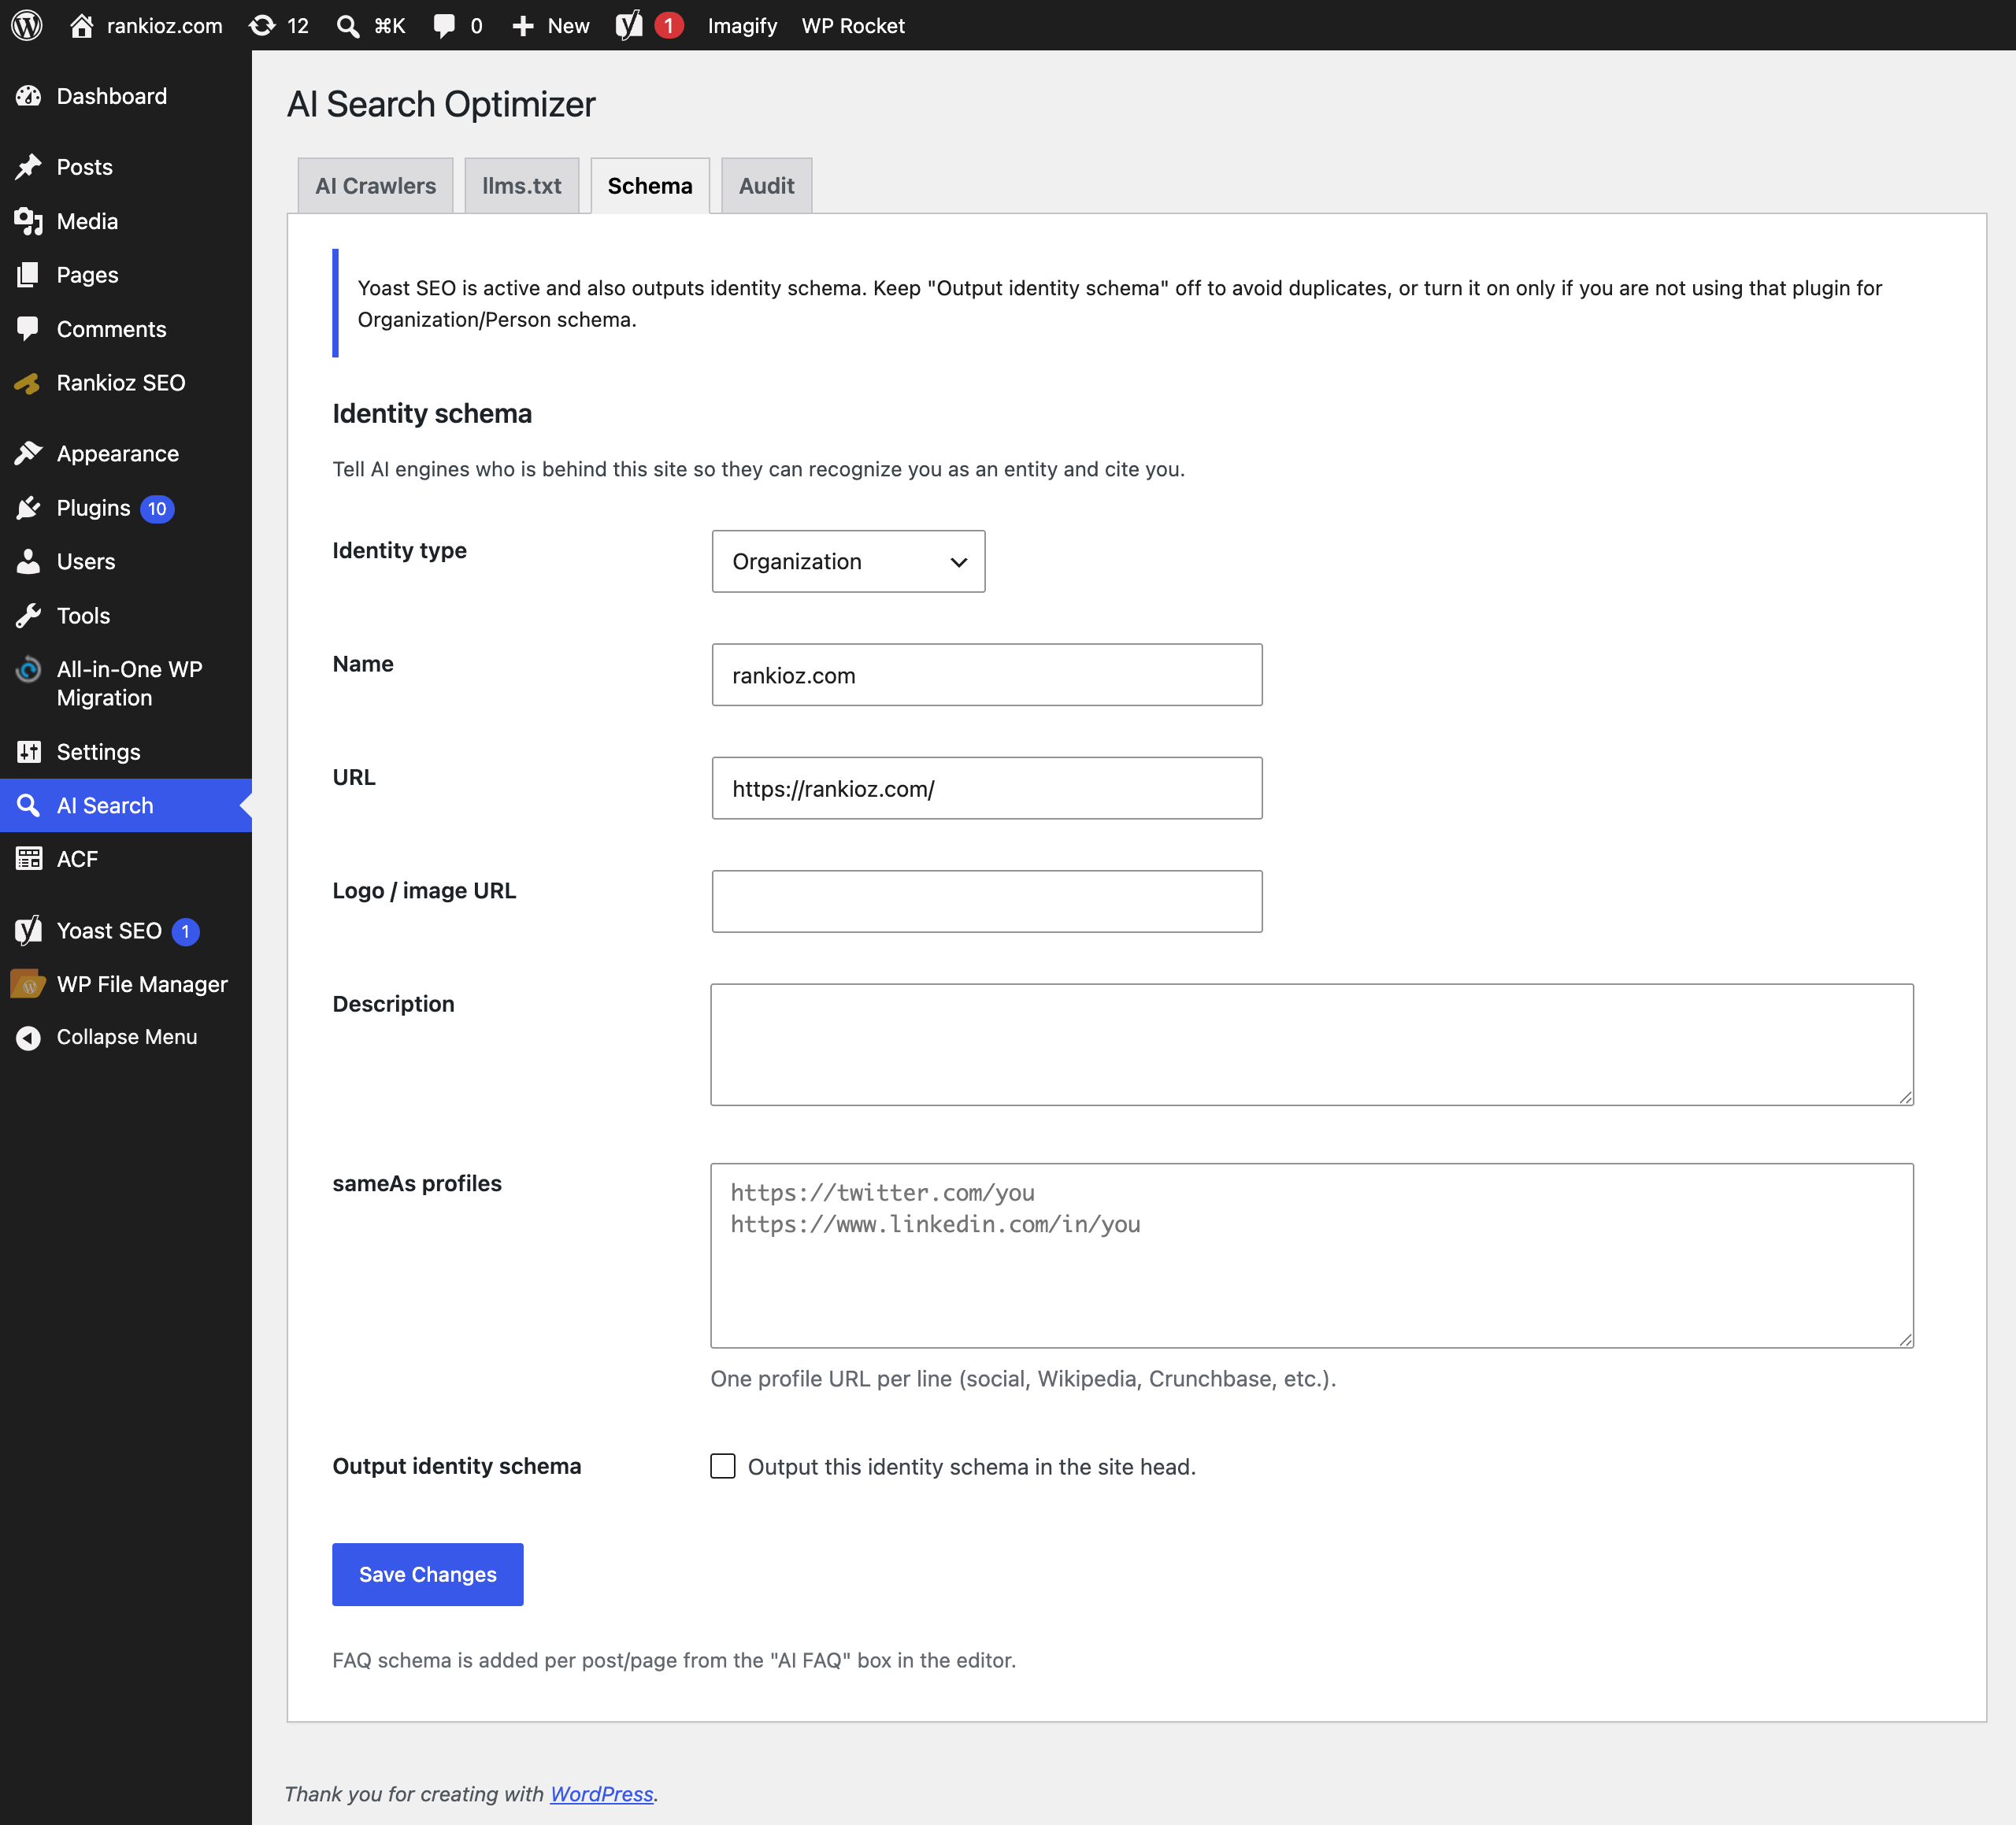Click into the Description textarea

(x=1312, y=1044)
